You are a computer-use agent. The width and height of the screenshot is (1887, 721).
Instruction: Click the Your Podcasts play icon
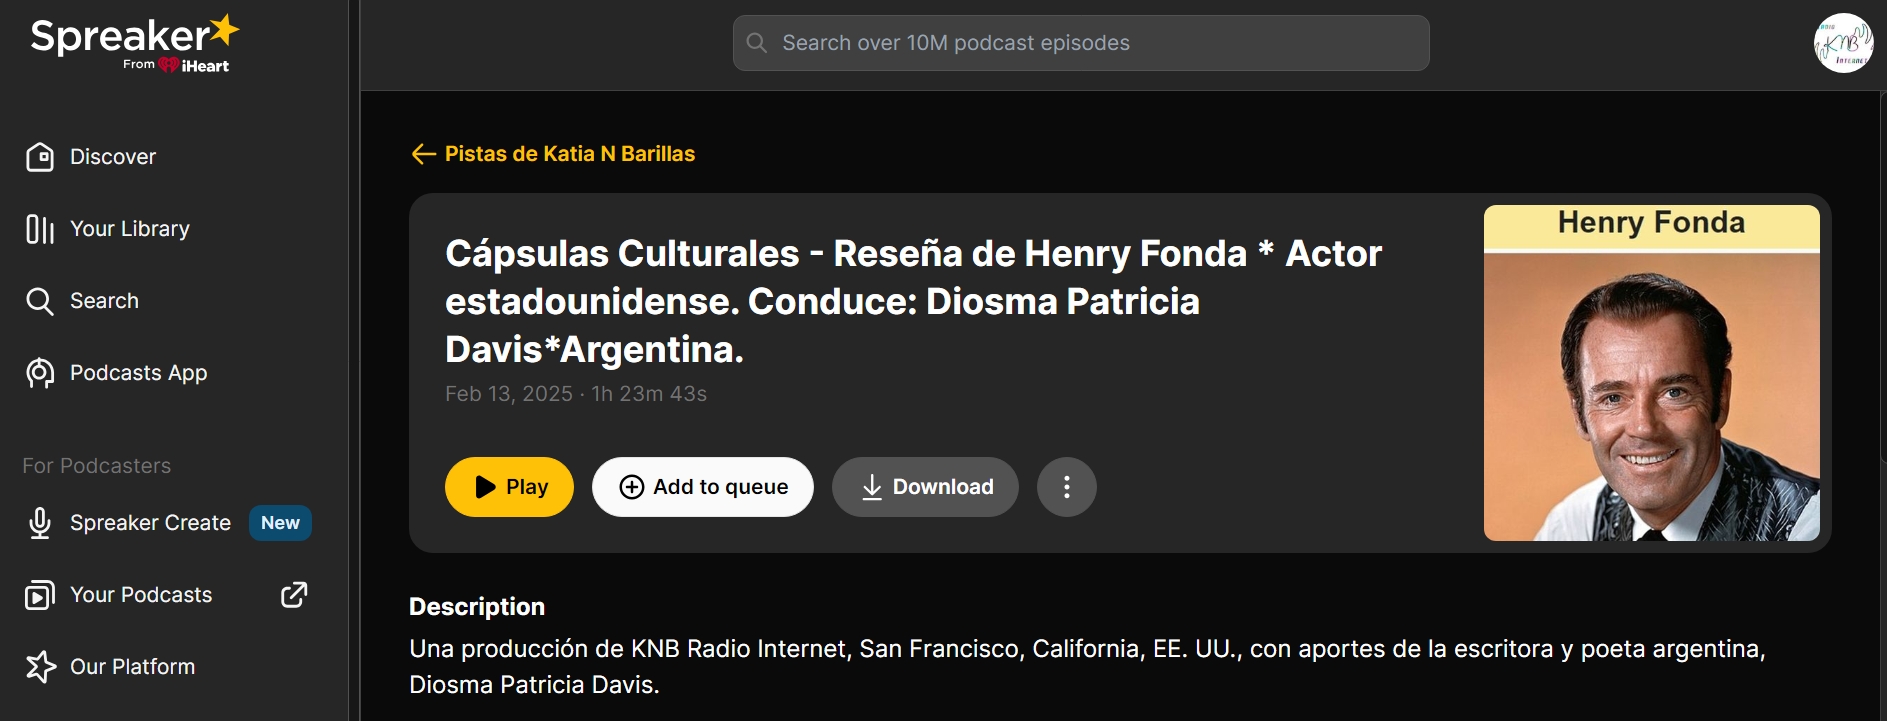(x=40, y=595)
